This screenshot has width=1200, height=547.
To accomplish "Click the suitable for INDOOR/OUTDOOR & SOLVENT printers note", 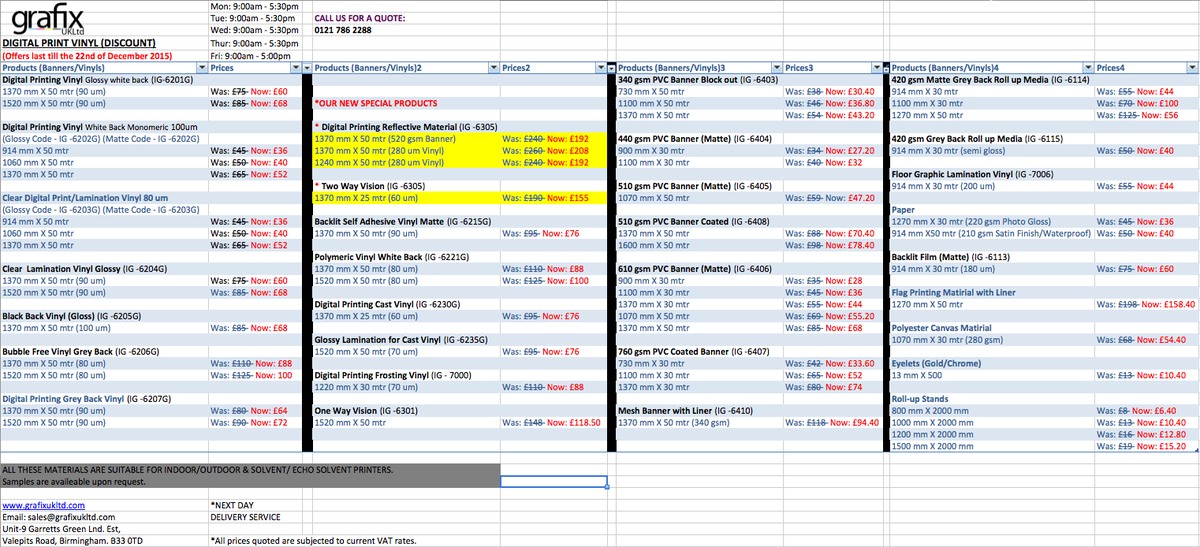I will pyautogui.click(x=198, y=470).
